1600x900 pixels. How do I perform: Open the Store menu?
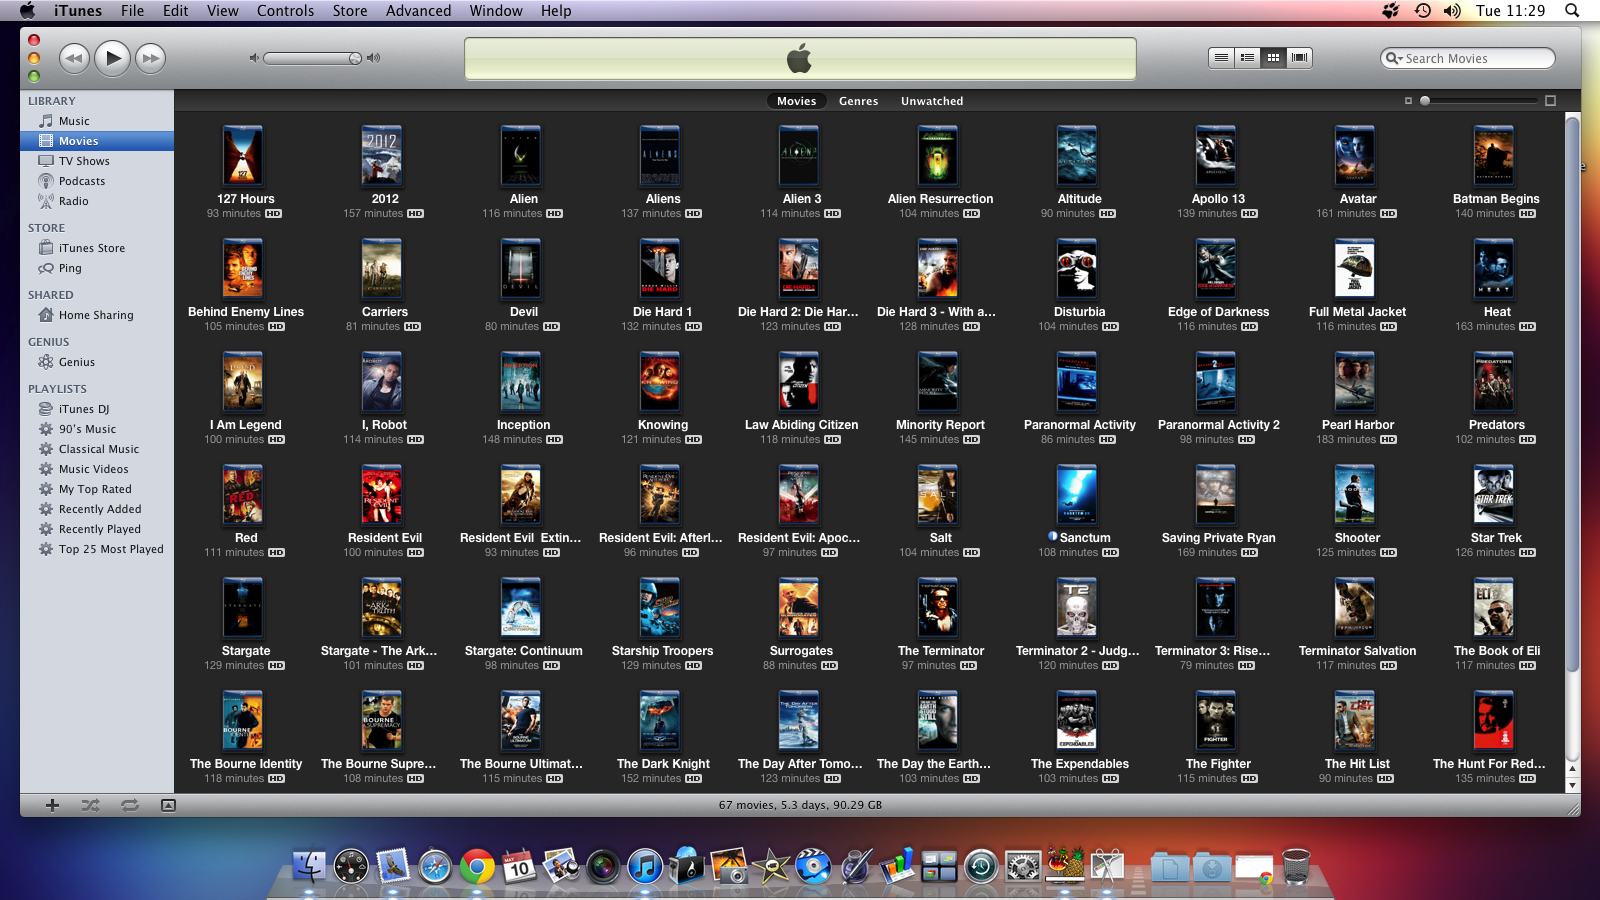point(350,11)
